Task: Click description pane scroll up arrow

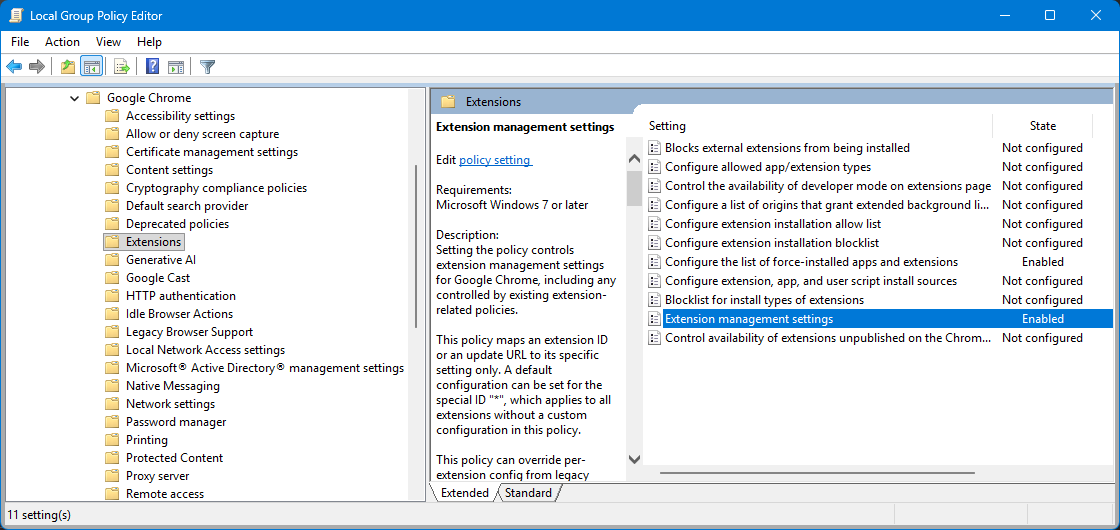Action: click(634, 159)
